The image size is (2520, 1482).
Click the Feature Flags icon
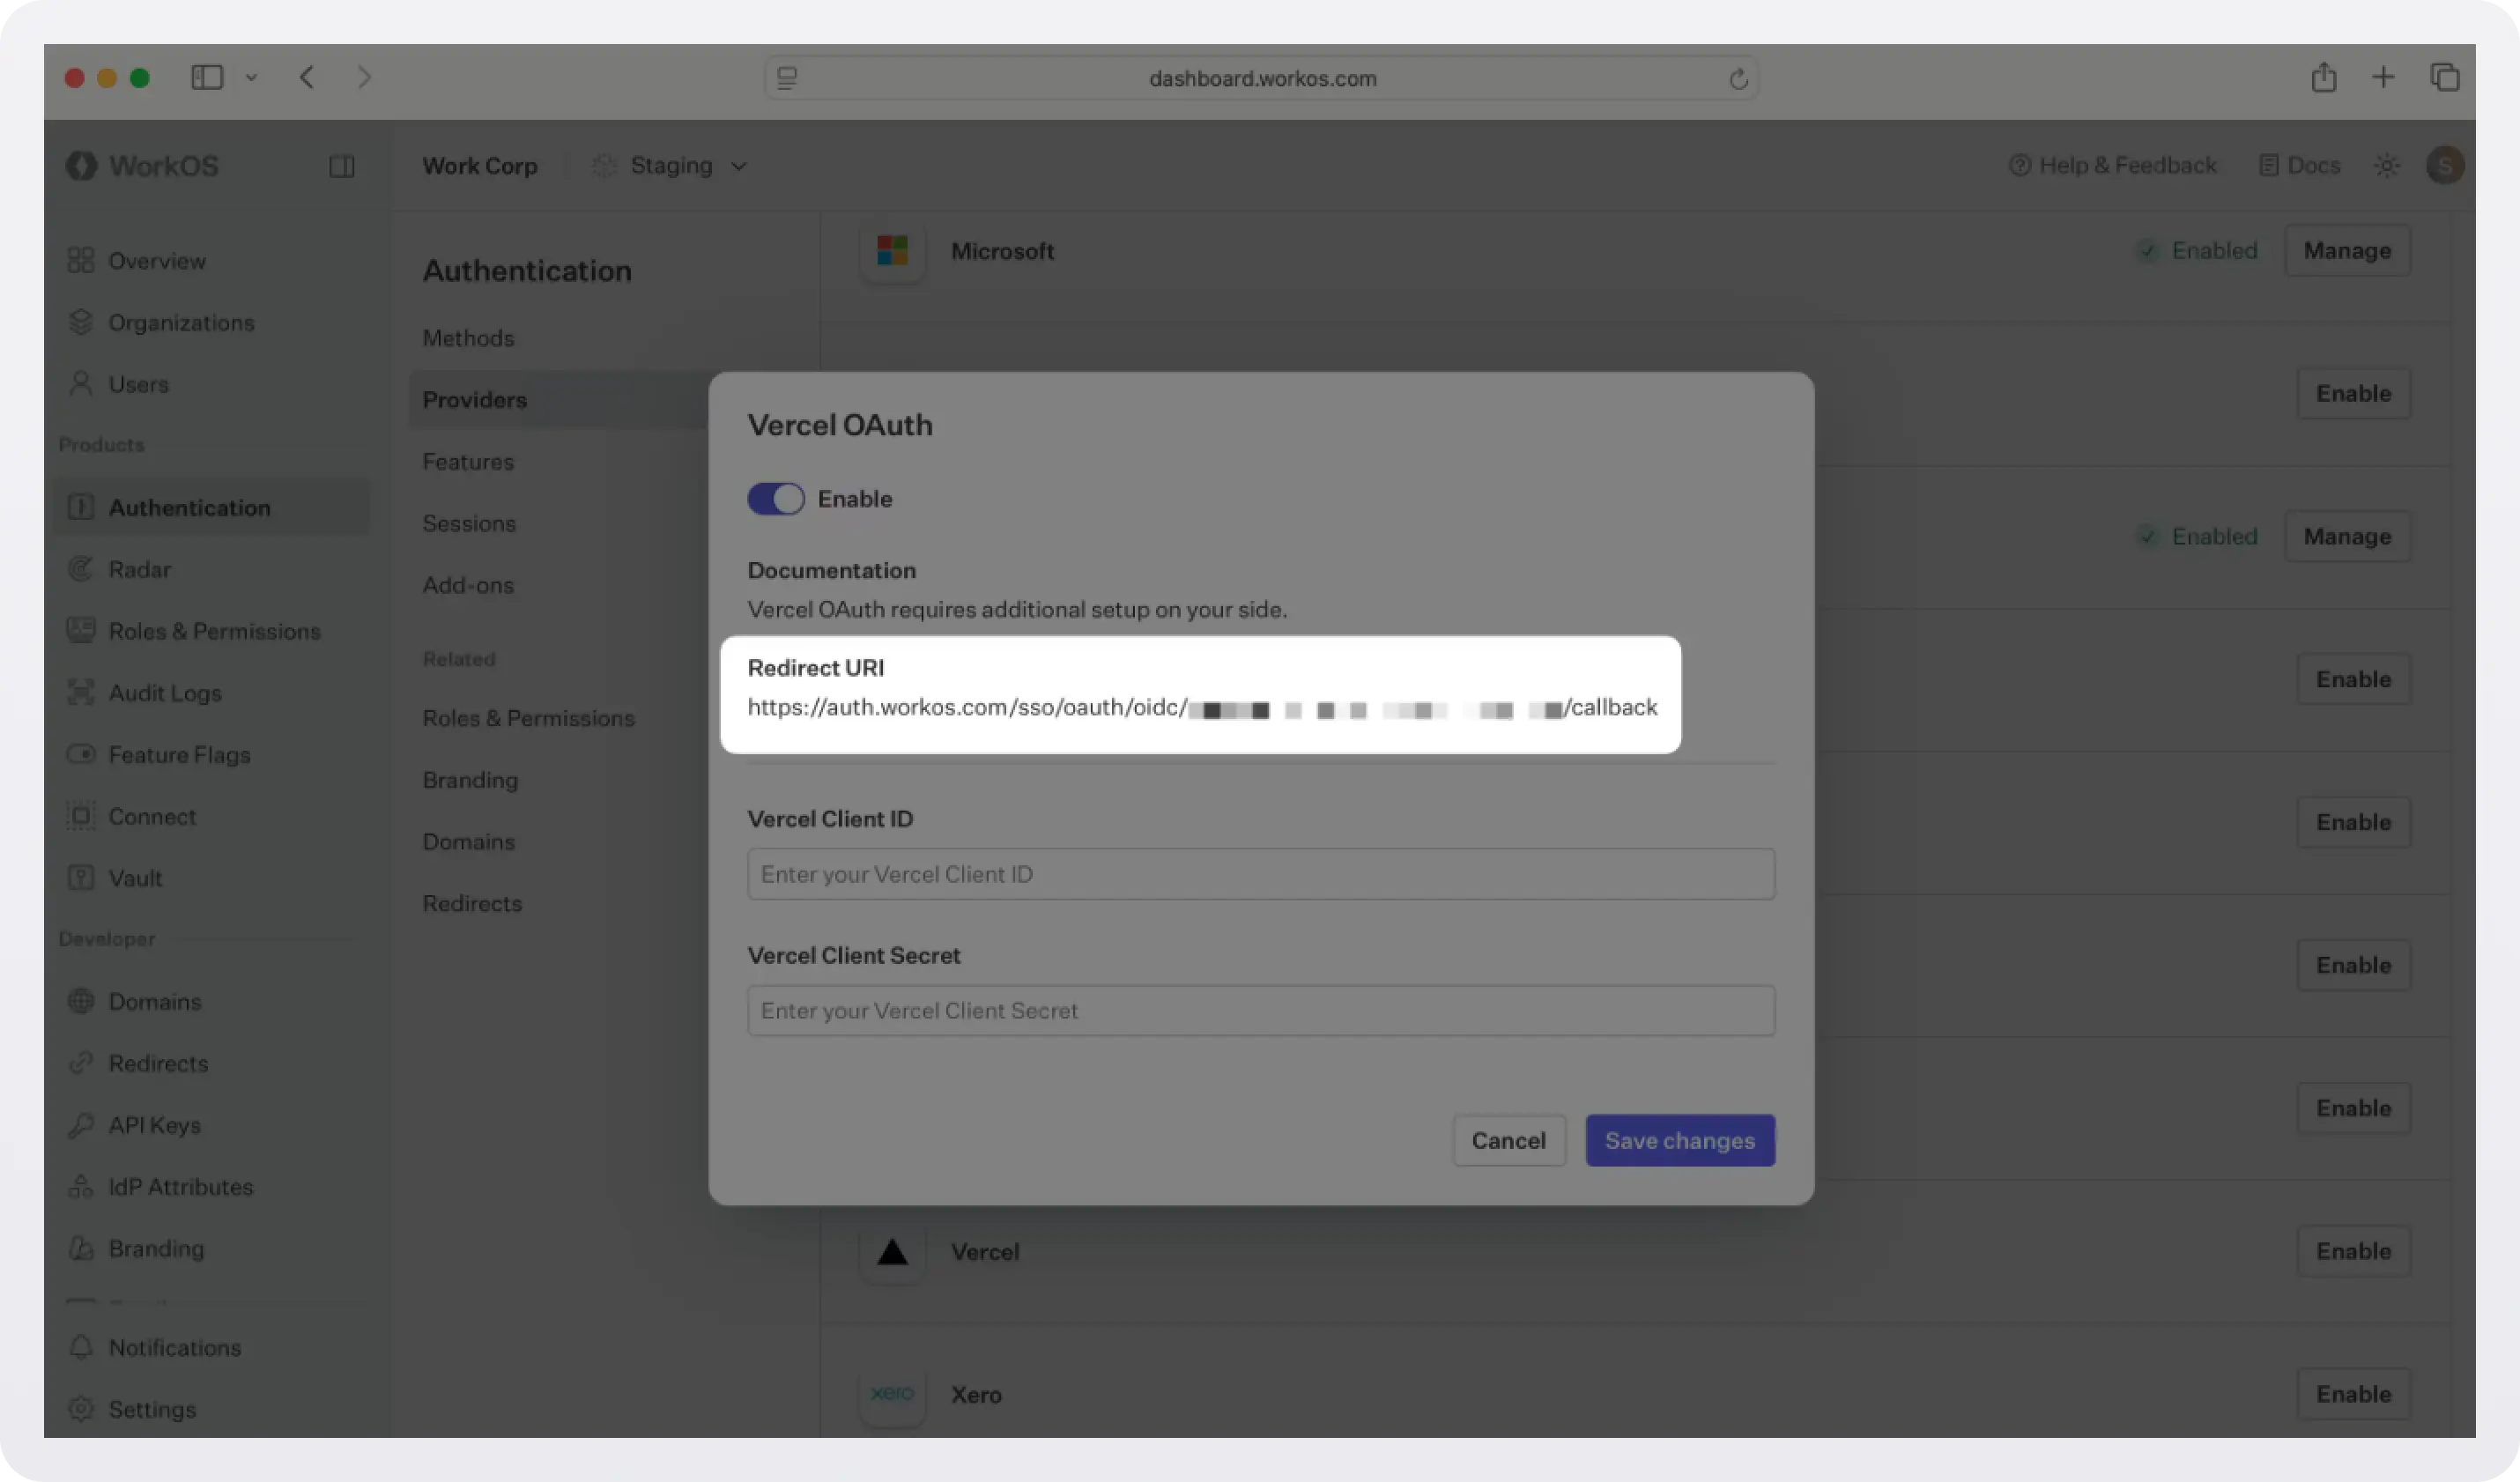(x=82, y=754)
